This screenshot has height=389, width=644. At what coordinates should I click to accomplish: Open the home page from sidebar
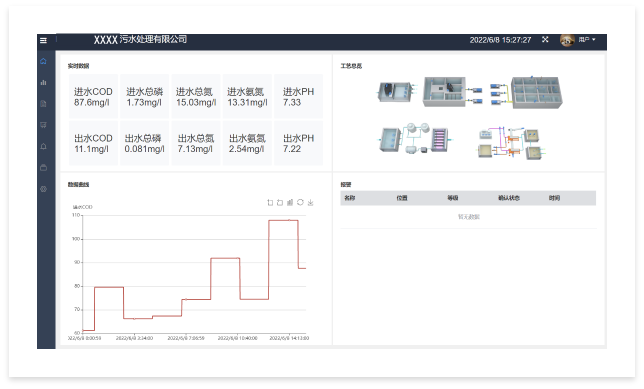tap(44, 61)
